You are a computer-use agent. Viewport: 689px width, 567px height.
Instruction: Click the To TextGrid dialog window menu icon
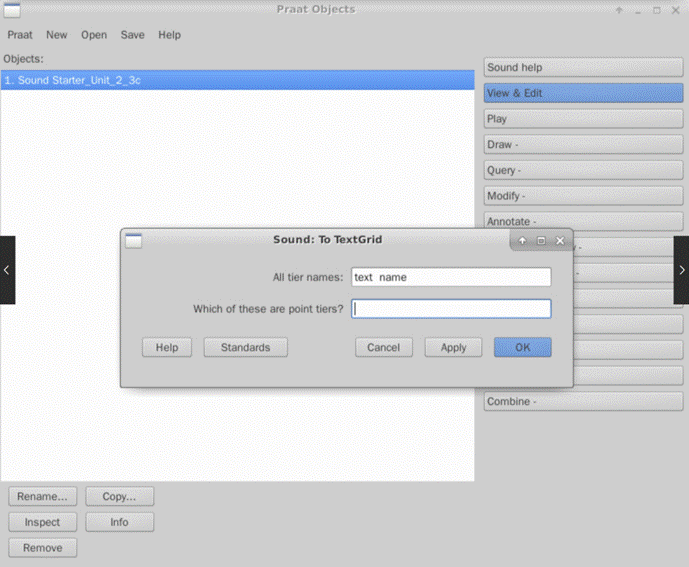pos(134,241)
